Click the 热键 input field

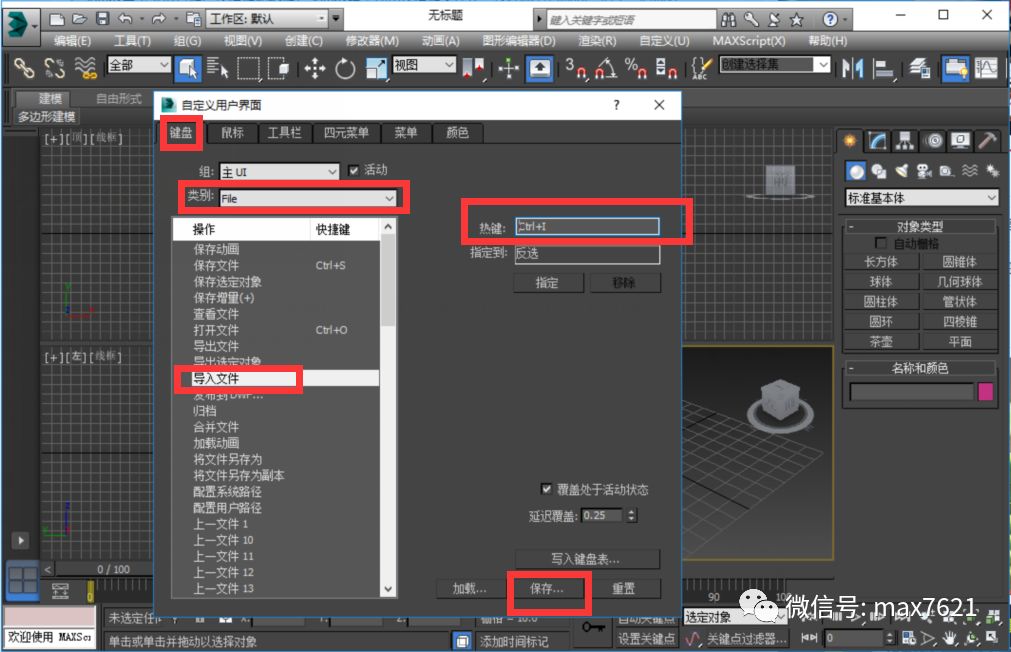587,226
